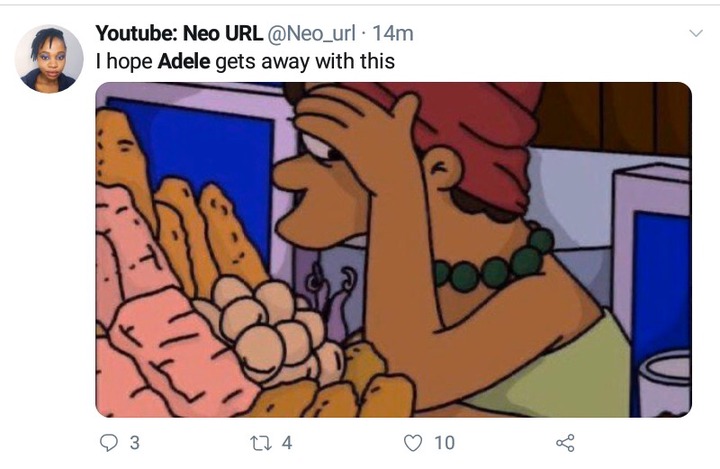
Task: Click the like count 10
Action: click(444, 442)
